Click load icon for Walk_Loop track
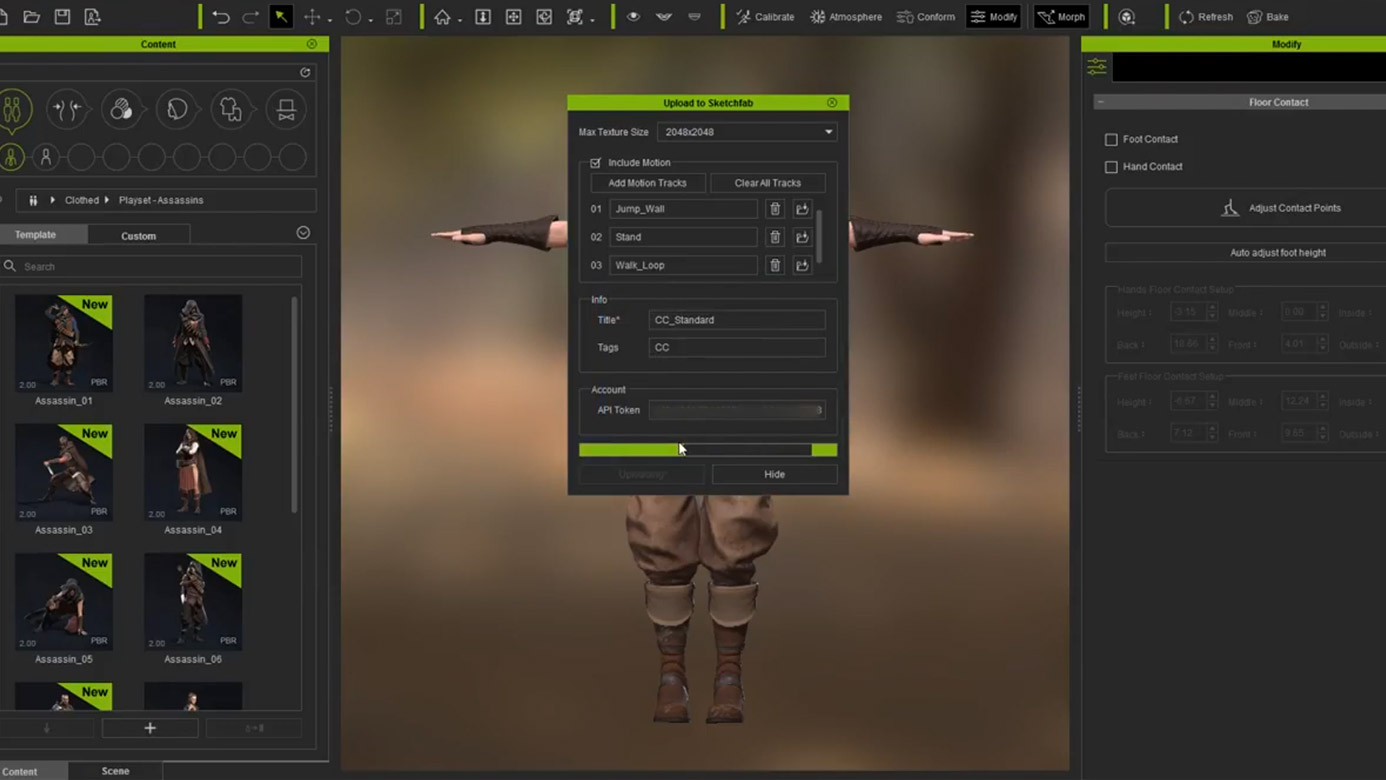This screenshot has width=1386, height=780. click(x=802, y=265)
